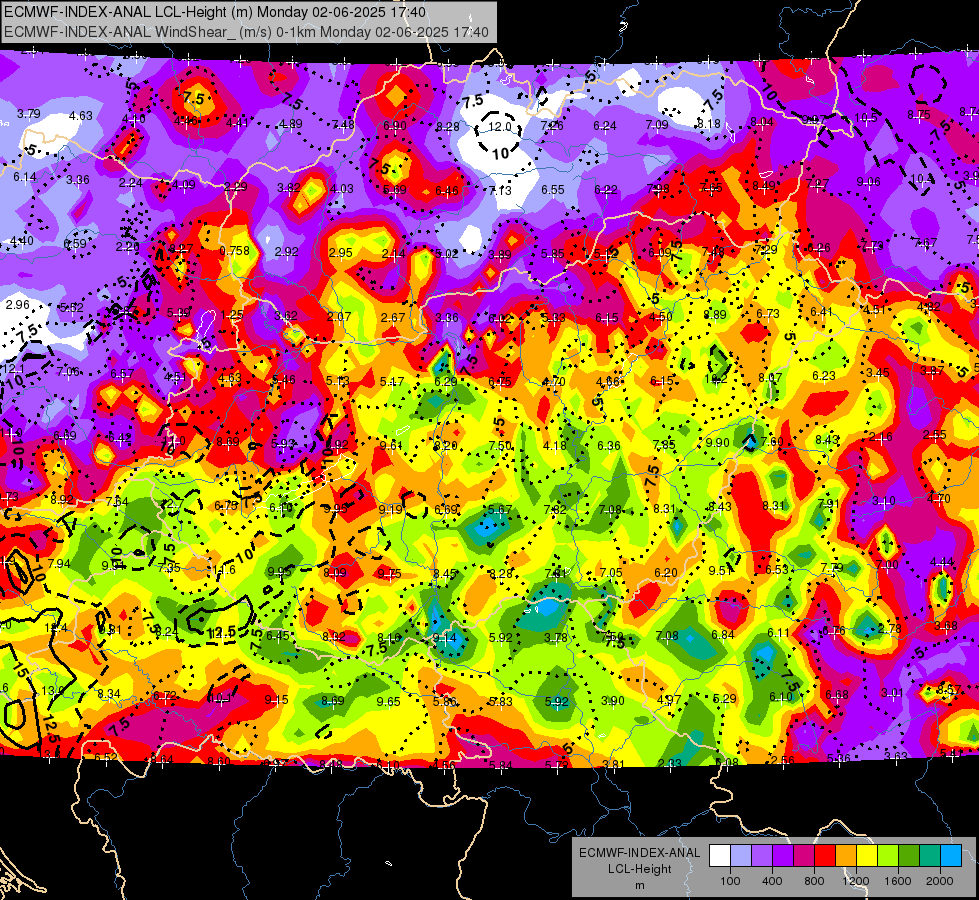Click the 3.78 value on map

[556, 638]
